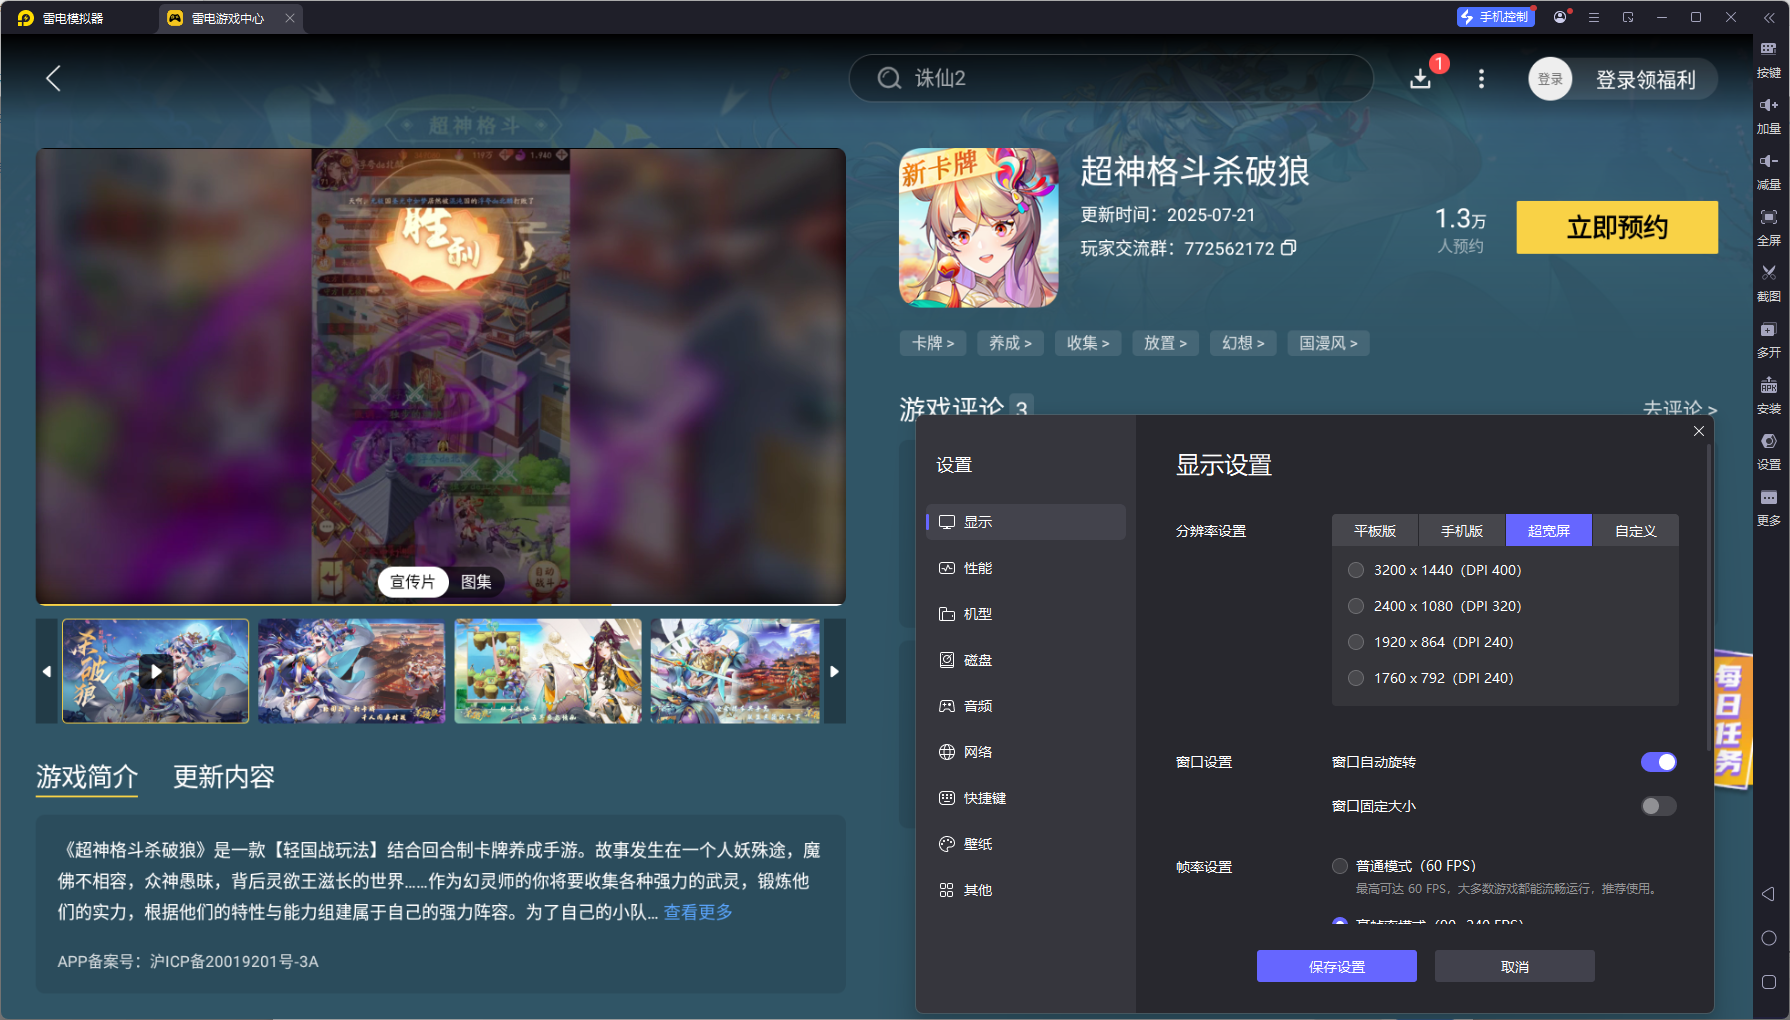The image size is (1790, 1020).
Task: Open the 卡牌 > category tag
Action: click(x=933, y=343)
